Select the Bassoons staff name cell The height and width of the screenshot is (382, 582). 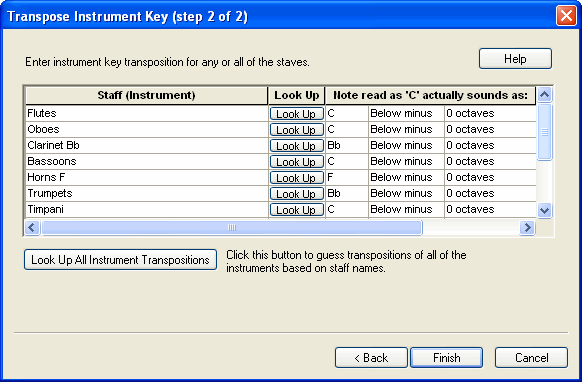(x=147, y=161)
